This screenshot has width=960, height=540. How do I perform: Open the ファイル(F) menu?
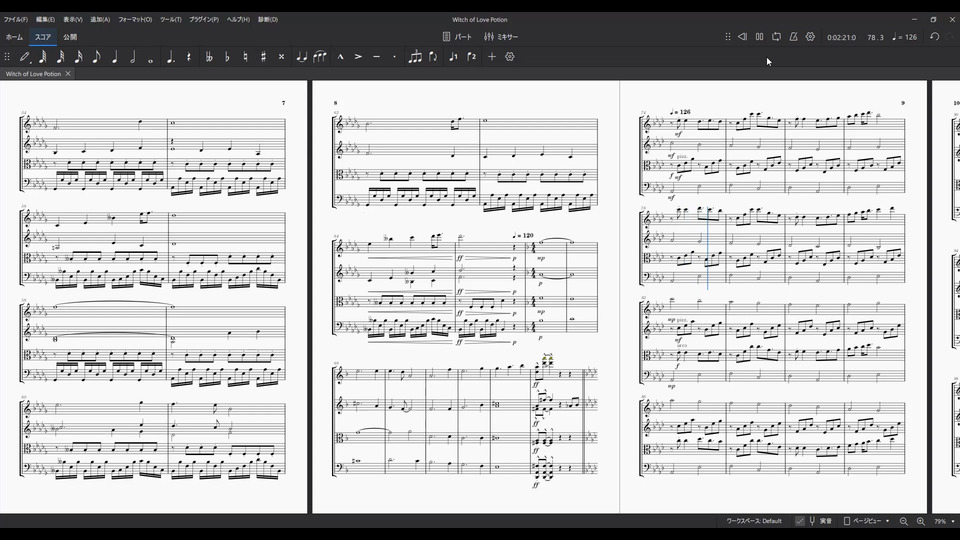pos(16,20)
